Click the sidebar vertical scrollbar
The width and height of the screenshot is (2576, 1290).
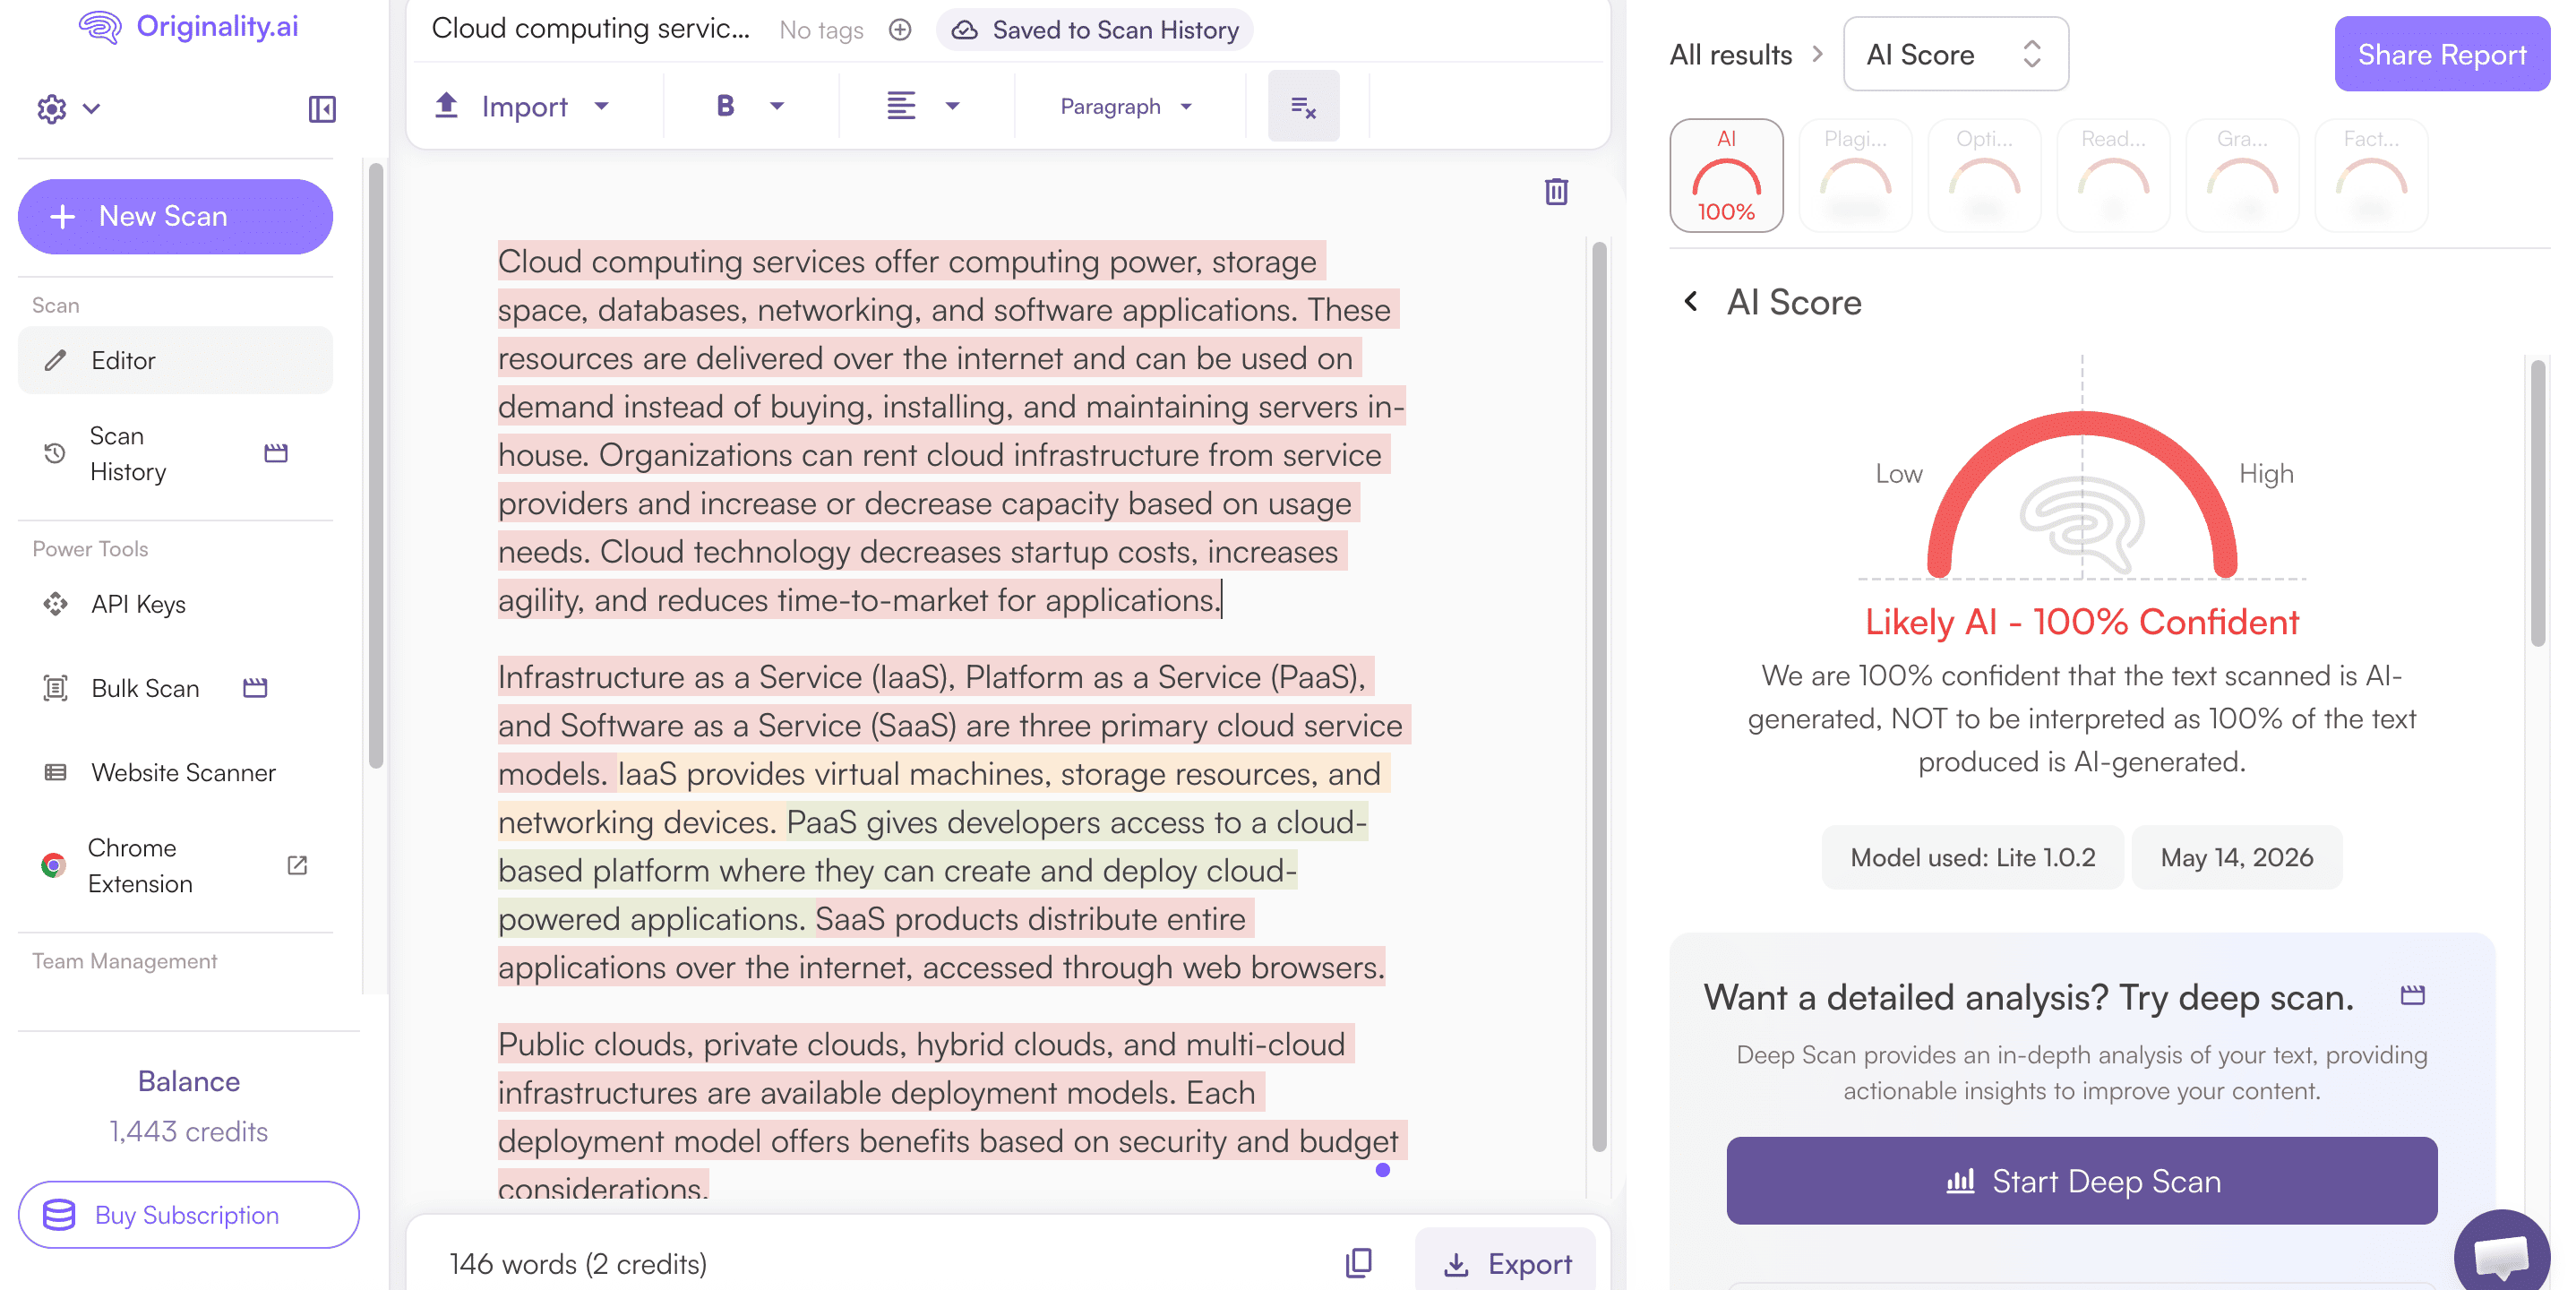tap(376, 467)
